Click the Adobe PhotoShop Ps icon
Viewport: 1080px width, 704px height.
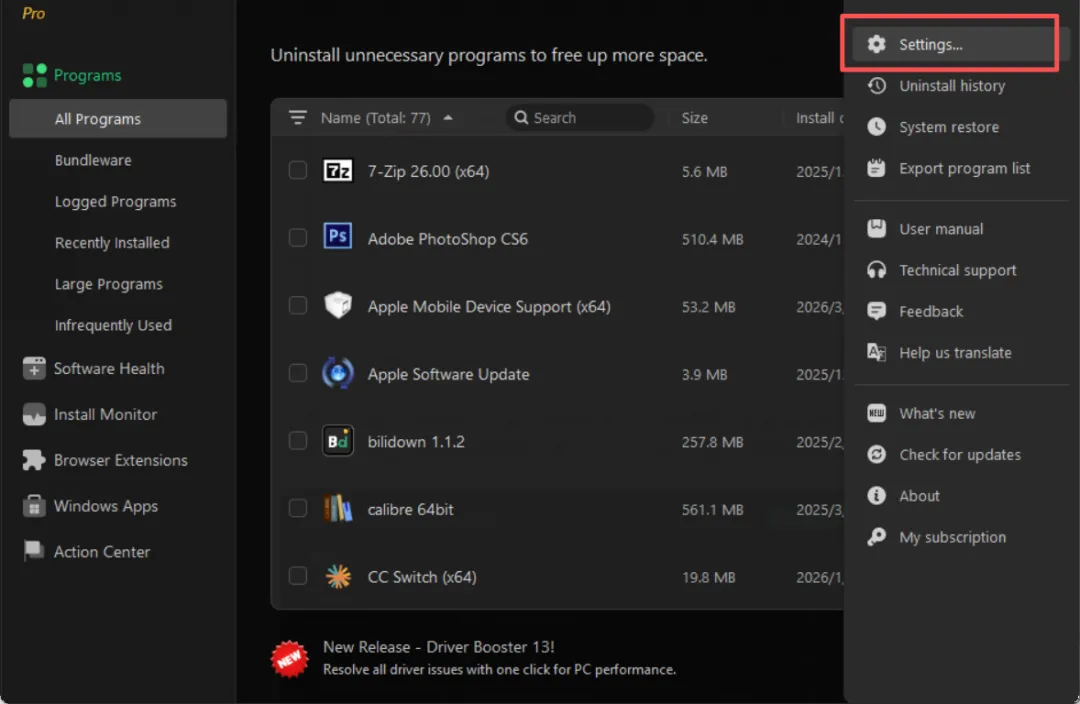click(x=338, y=237)
